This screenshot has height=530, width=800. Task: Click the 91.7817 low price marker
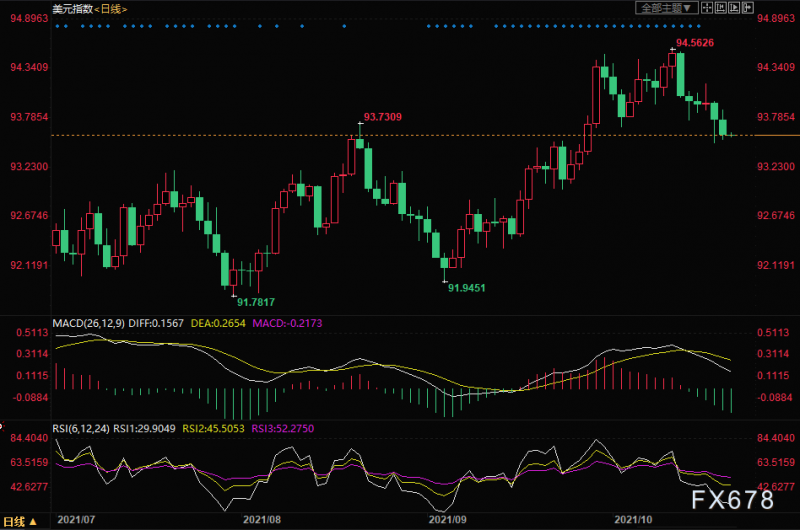255,301
